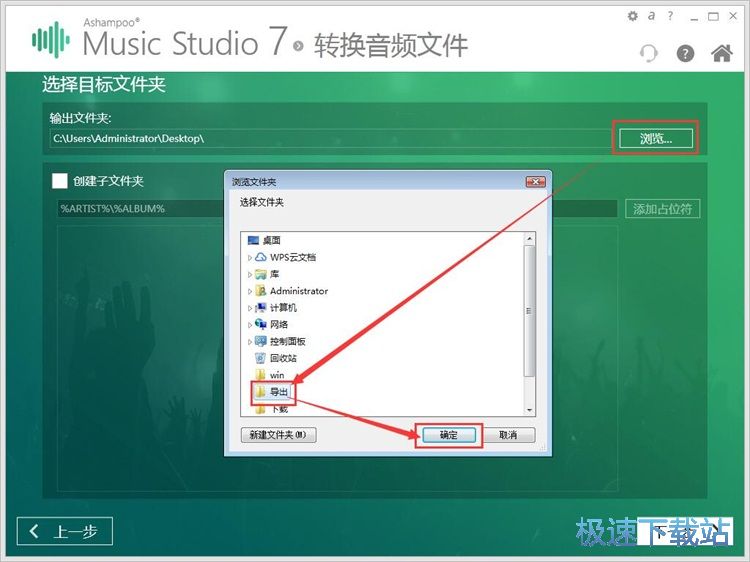The width and height of the screenshot is (750, 562).
Task: Select the Administrator label in tree
Action: coord(299,291)
